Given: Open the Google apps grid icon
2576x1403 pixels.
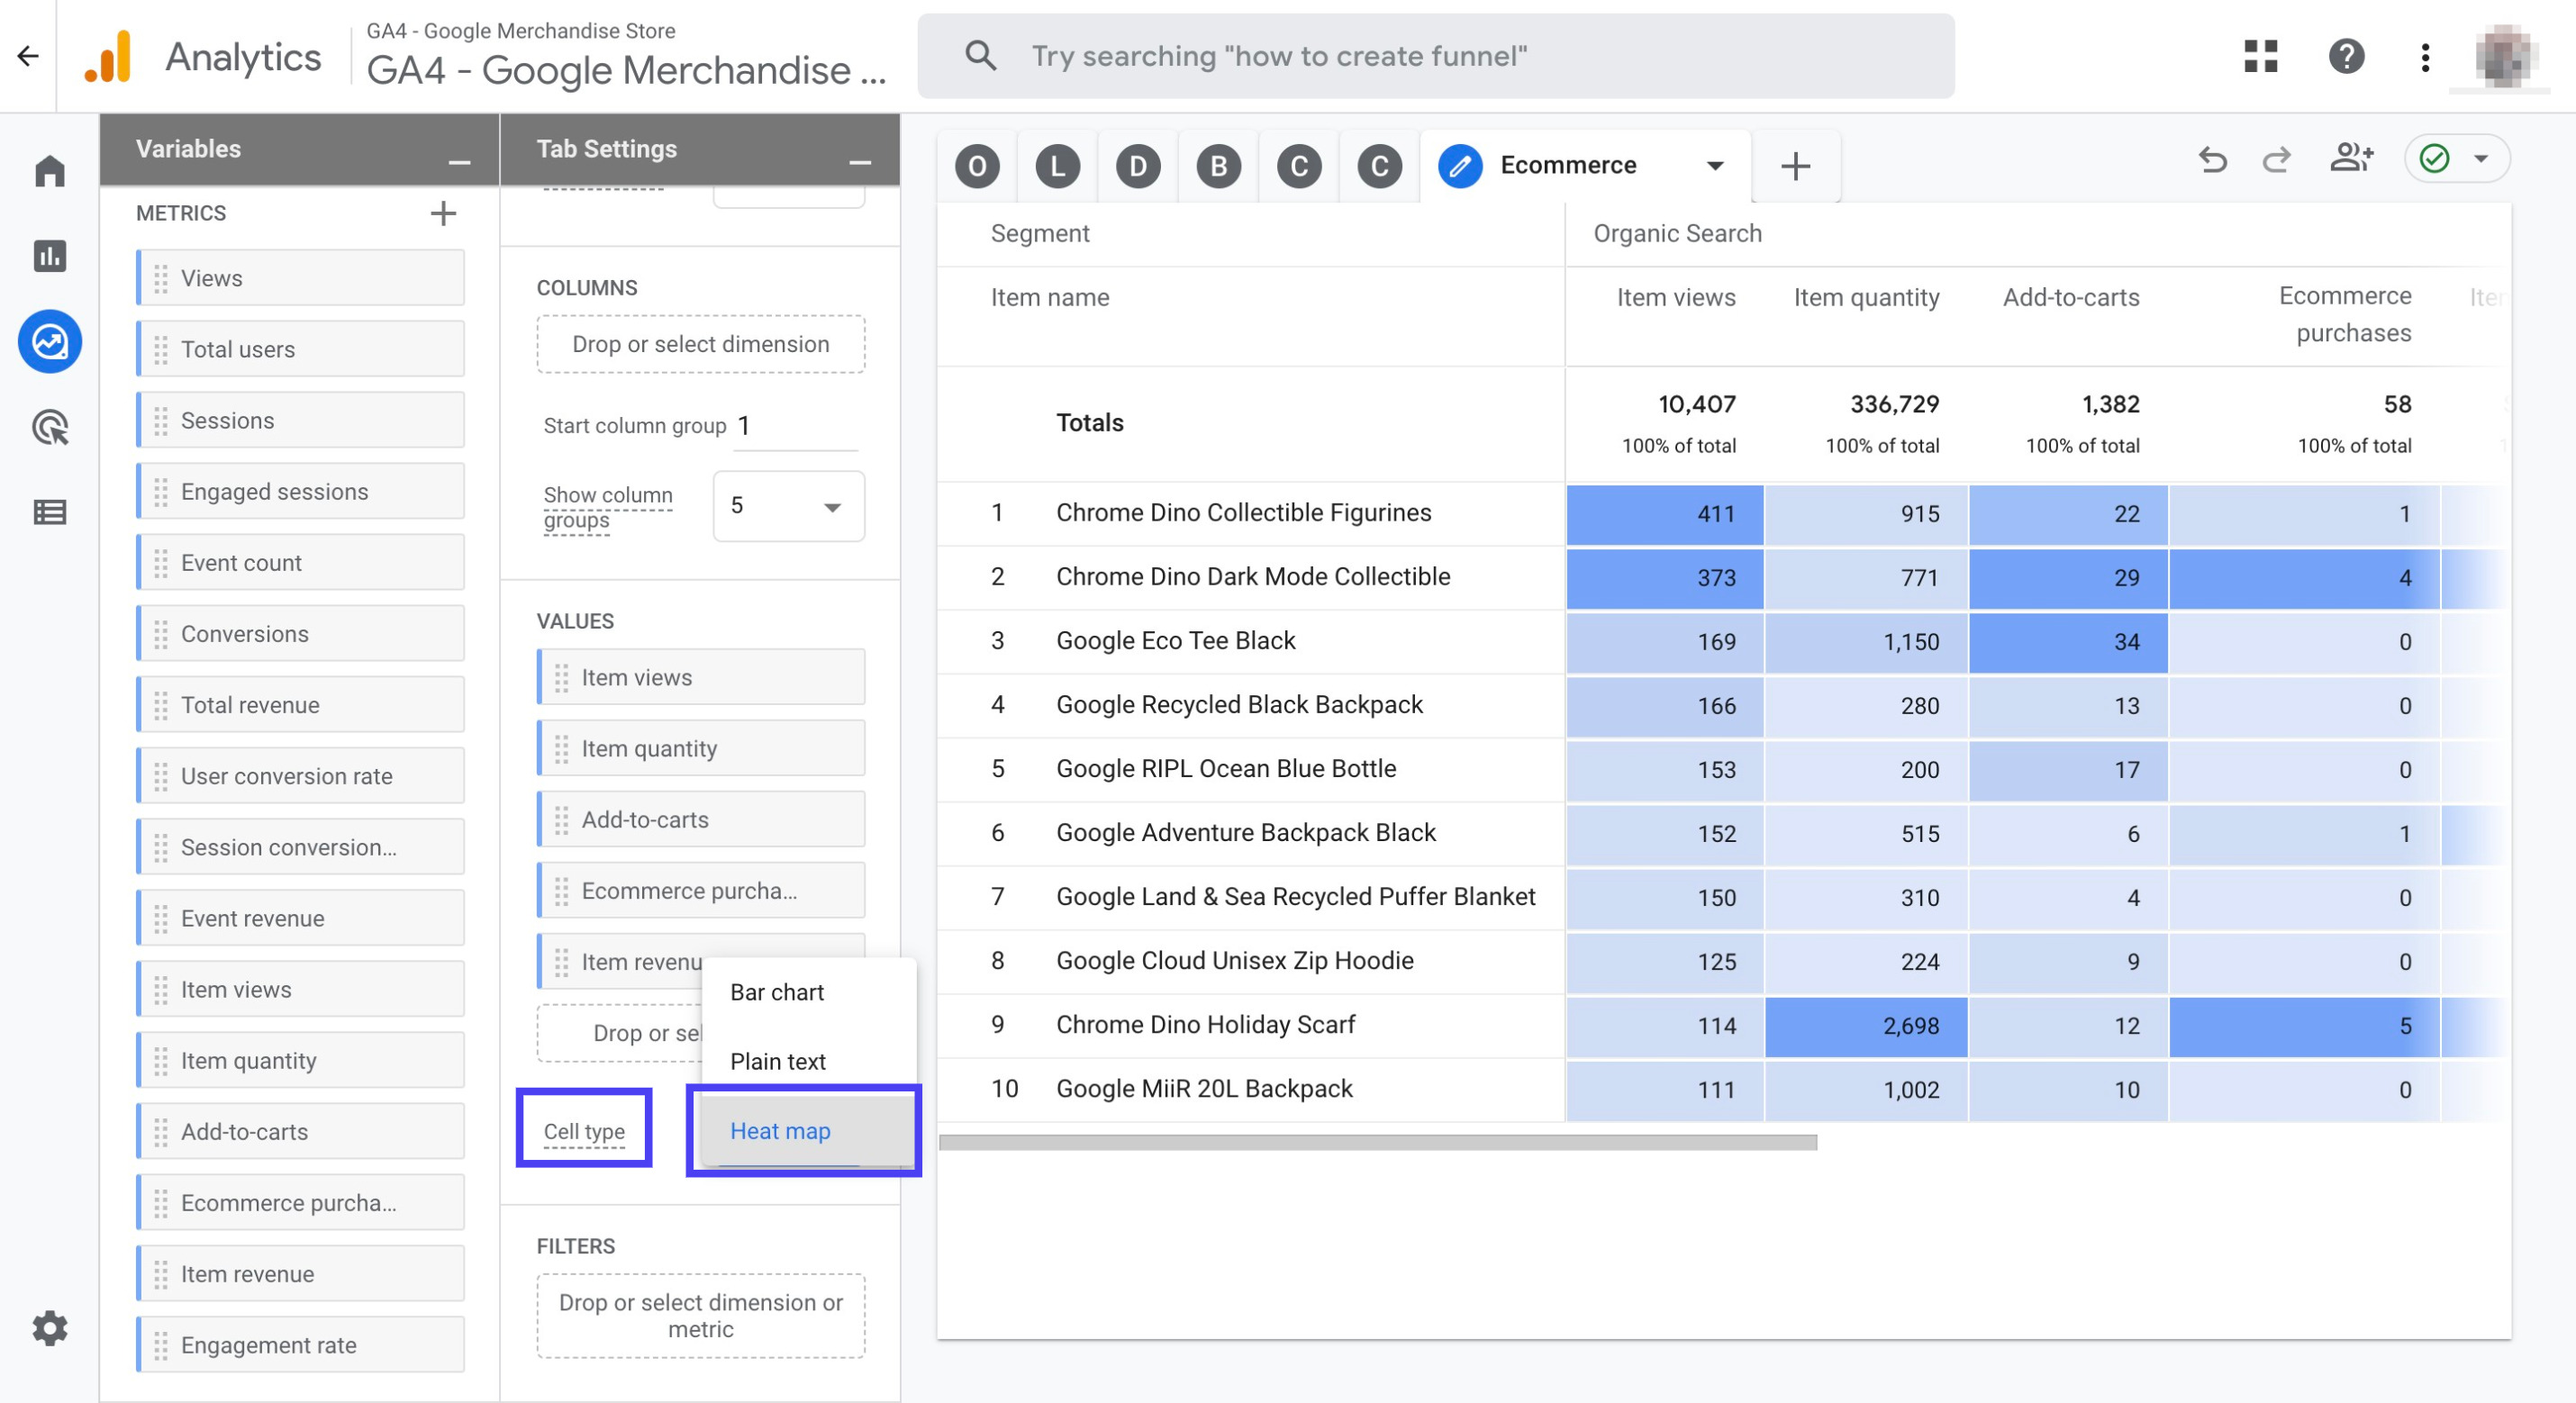Looking at the screenshot, I should (2261, 56).
